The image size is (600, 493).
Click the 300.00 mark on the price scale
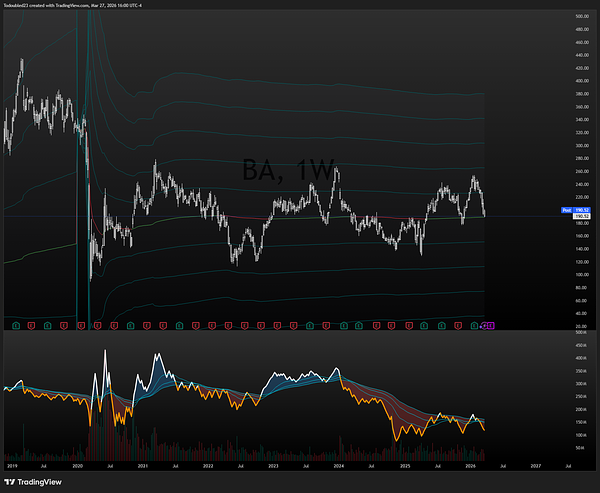(x=580, y=145)
